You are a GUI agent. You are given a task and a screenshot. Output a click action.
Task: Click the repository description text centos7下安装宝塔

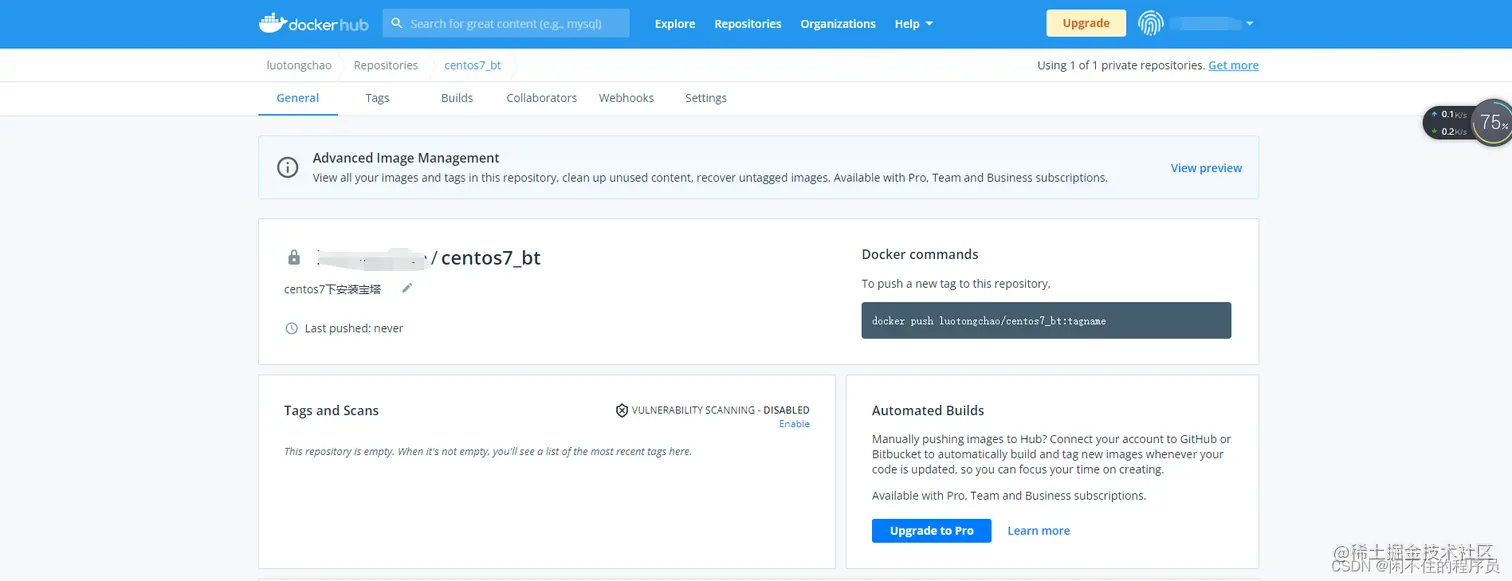click(x=332, y=289)
